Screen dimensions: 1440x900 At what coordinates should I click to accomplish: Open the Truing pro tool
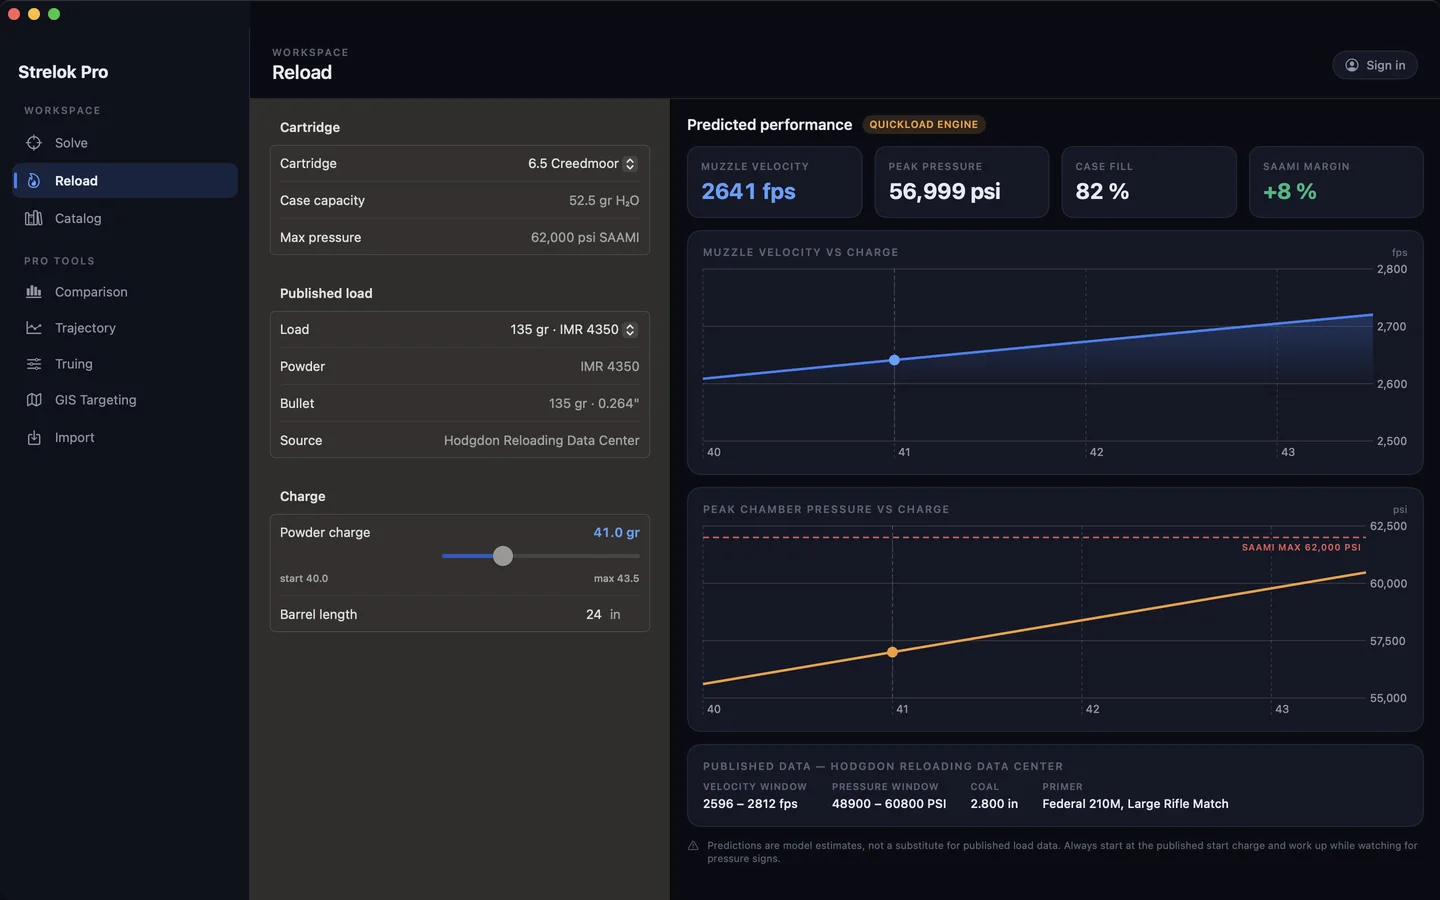click(125, 364)
